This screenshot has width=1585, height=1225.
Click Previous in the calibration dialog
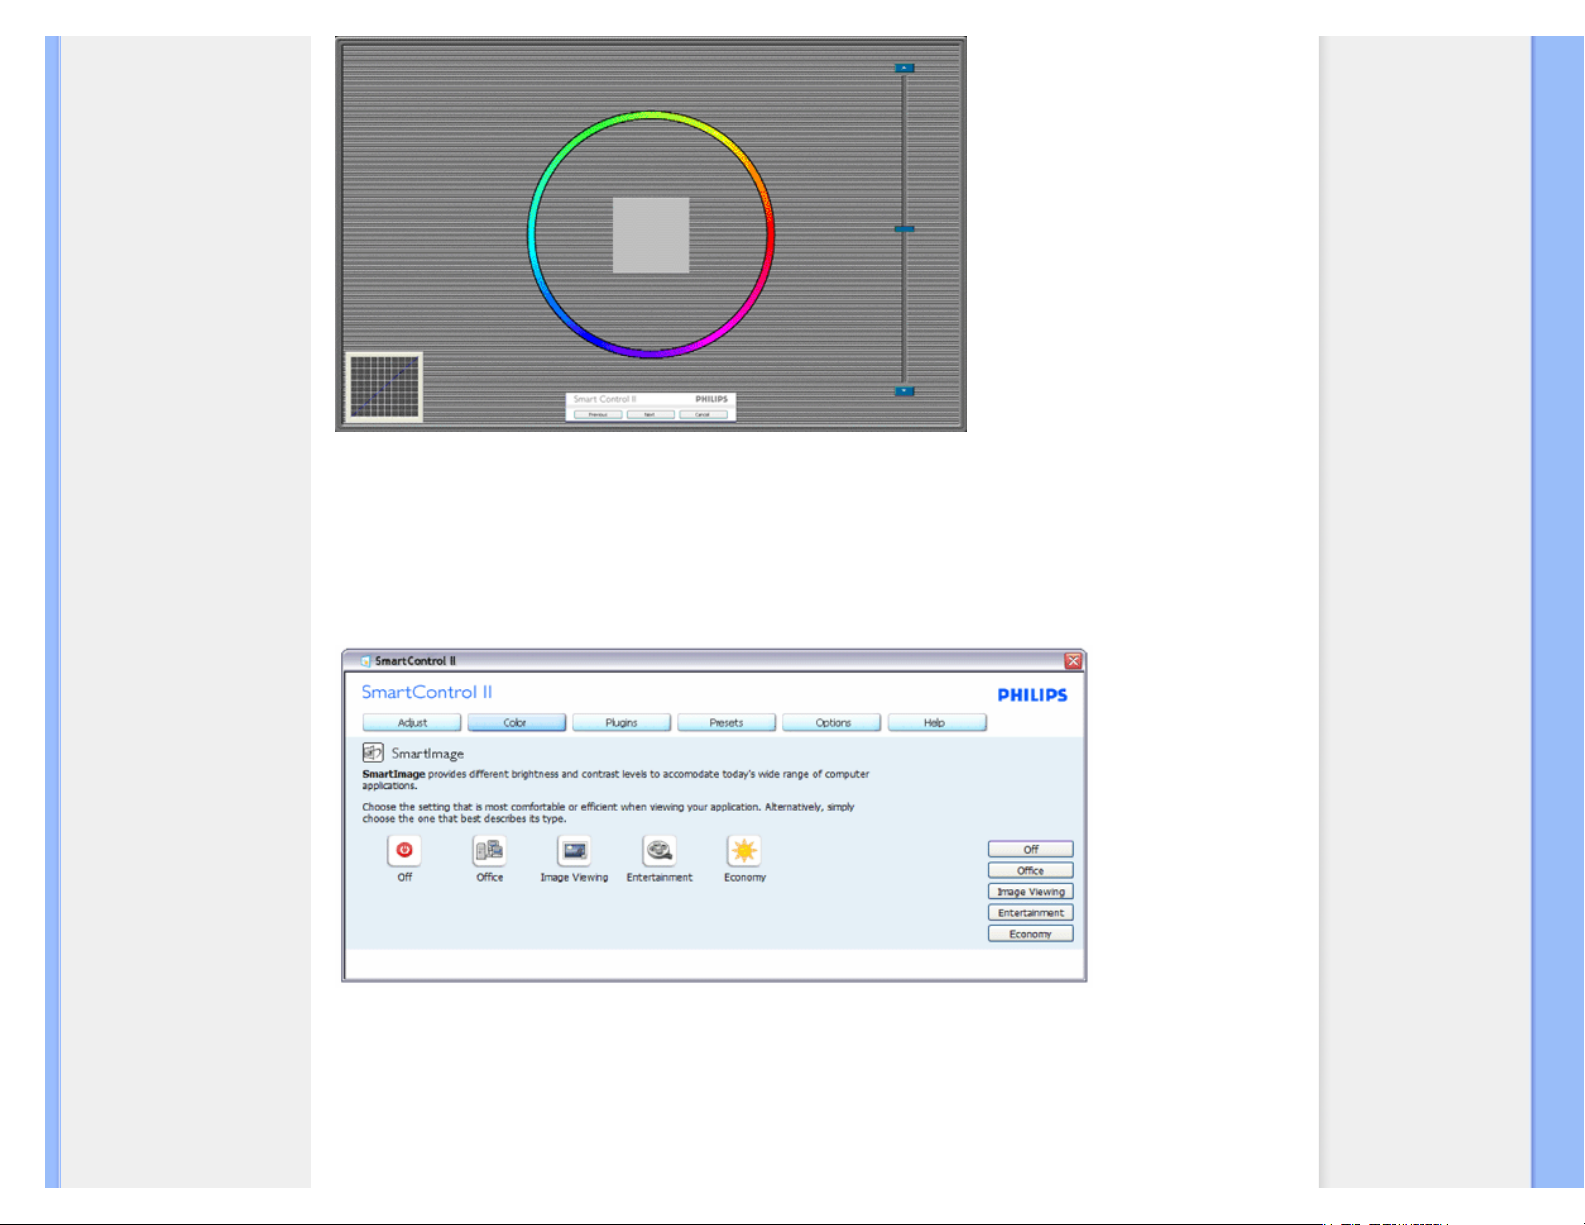(598, 414)
